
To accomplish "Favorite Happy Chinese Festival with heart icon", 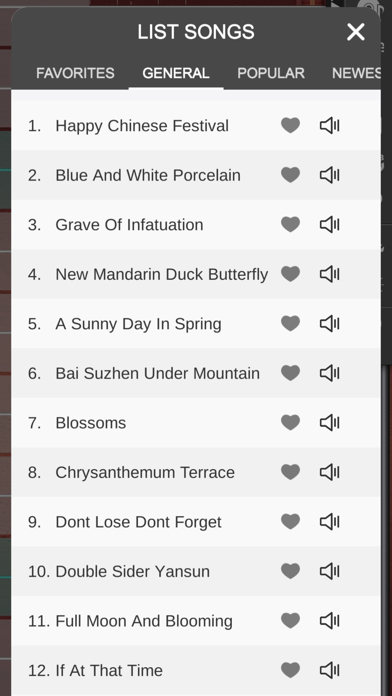I will [x=290, y=126].
